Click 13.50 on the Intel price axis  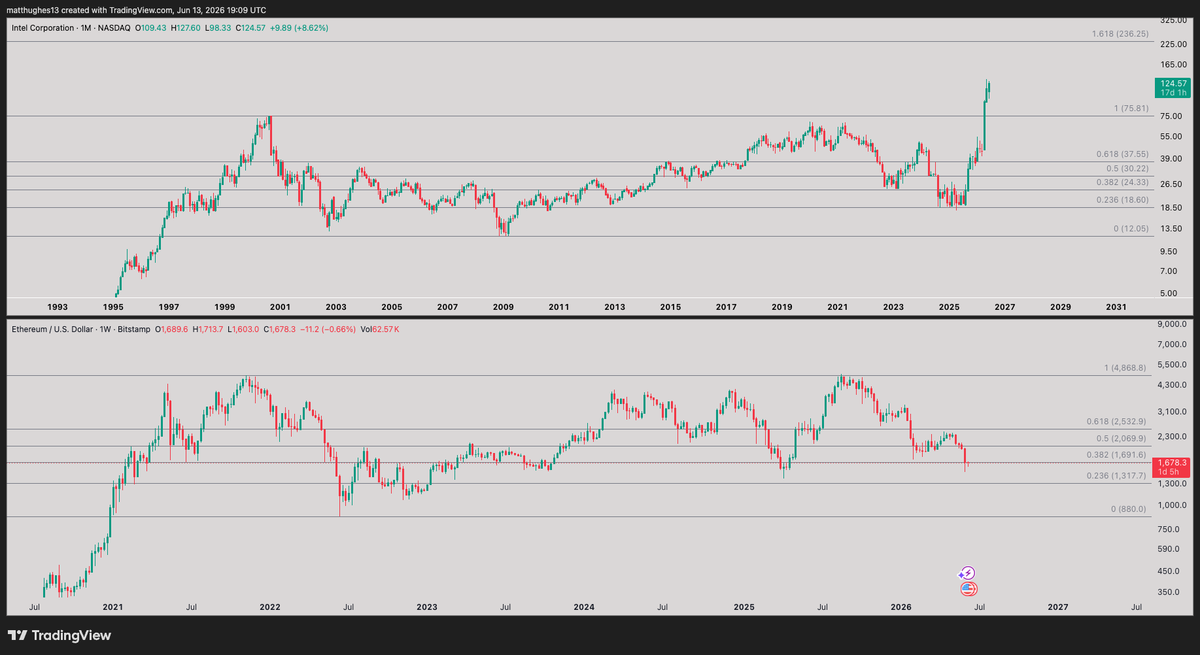pos(1172,229)
